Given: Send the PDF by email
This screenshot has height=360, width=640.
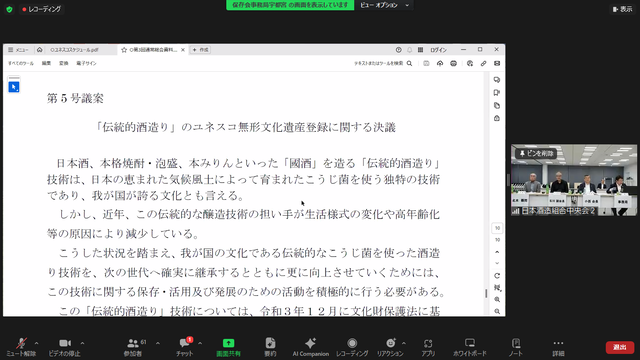Looking at the screenshot, I should click(497, 63).
